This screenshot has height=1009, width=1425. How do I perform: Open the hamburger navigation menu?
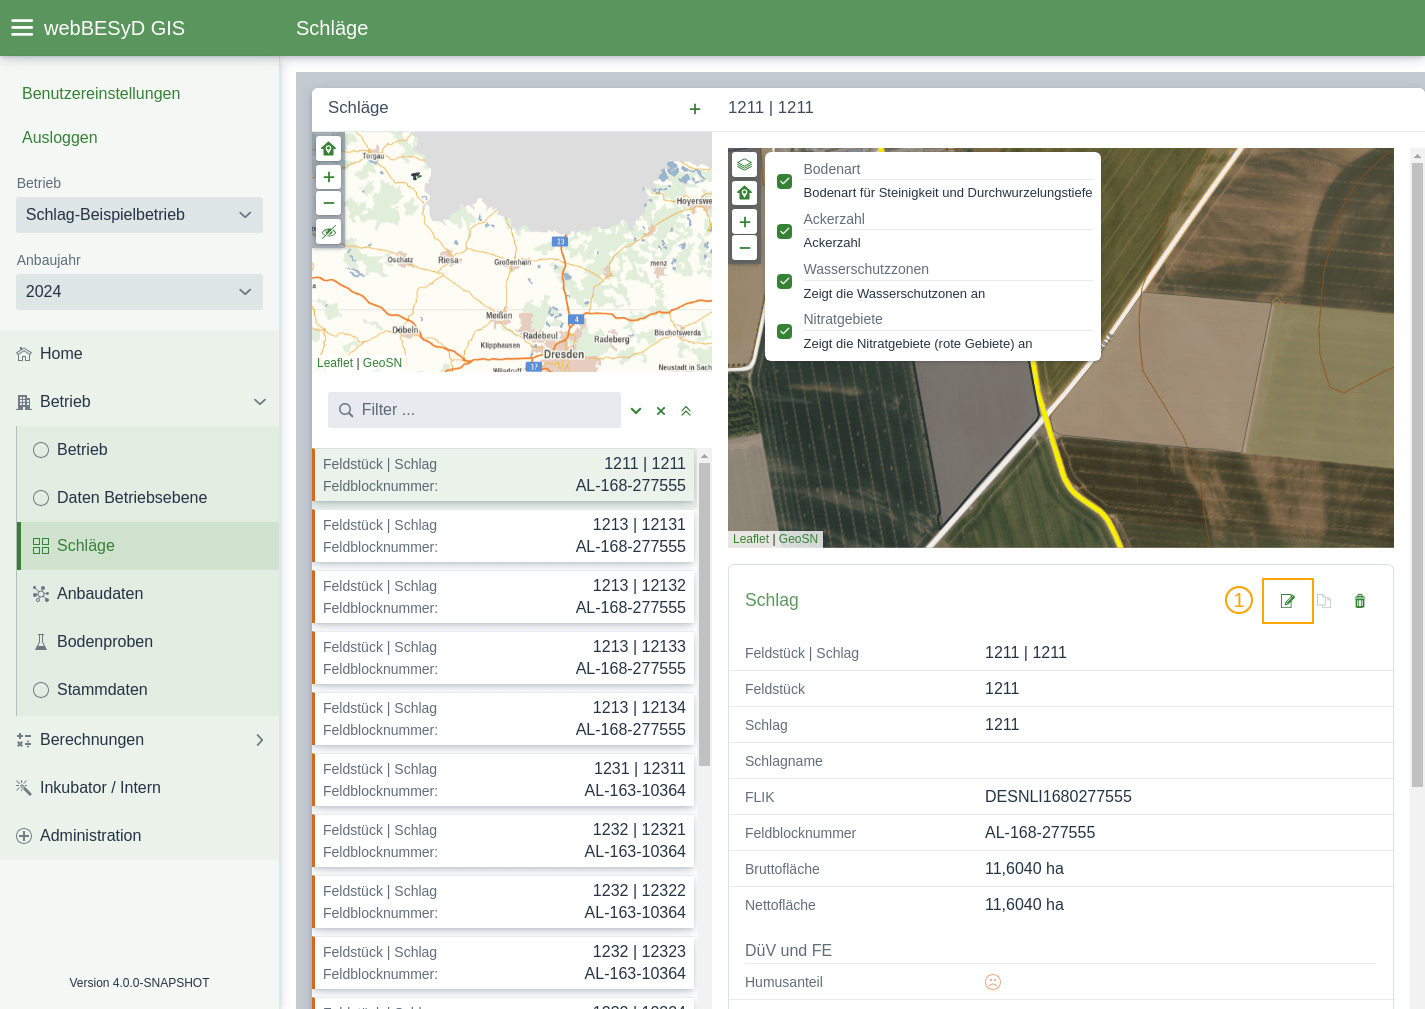(x=22, y=28)
